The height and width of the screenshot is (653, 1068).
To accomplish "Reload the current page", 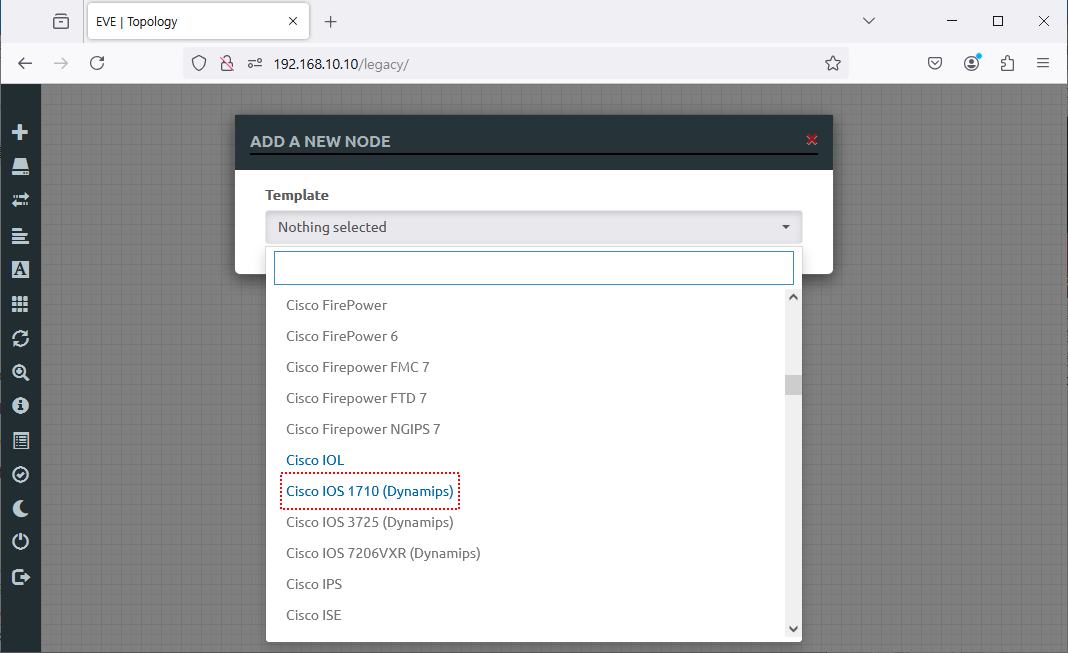I will (x=97, y=63).
